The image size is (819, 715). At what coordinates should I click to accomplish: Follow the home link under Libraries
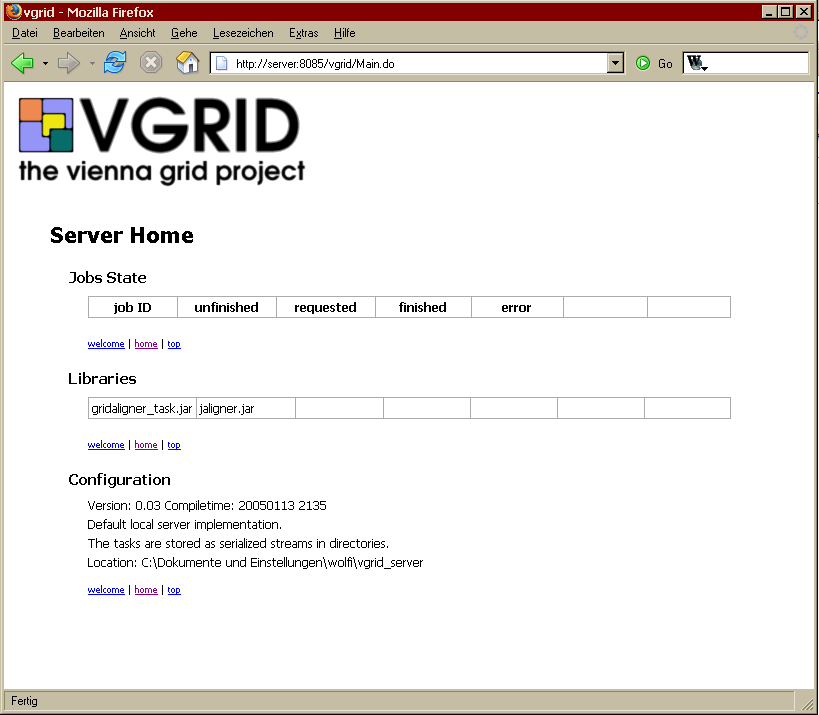pyautogui.click(x=146, y=444)
